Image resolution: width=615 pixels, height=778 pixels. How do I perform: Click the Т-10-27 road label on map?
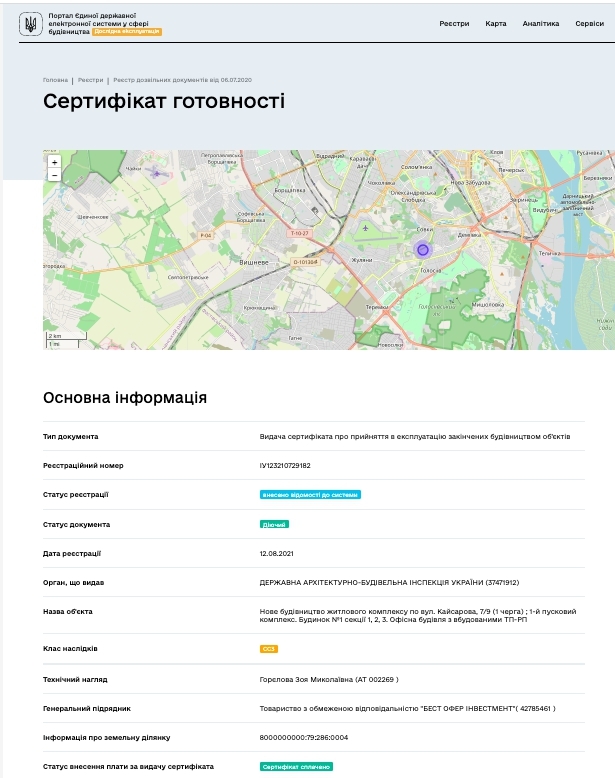coord(299,233)
